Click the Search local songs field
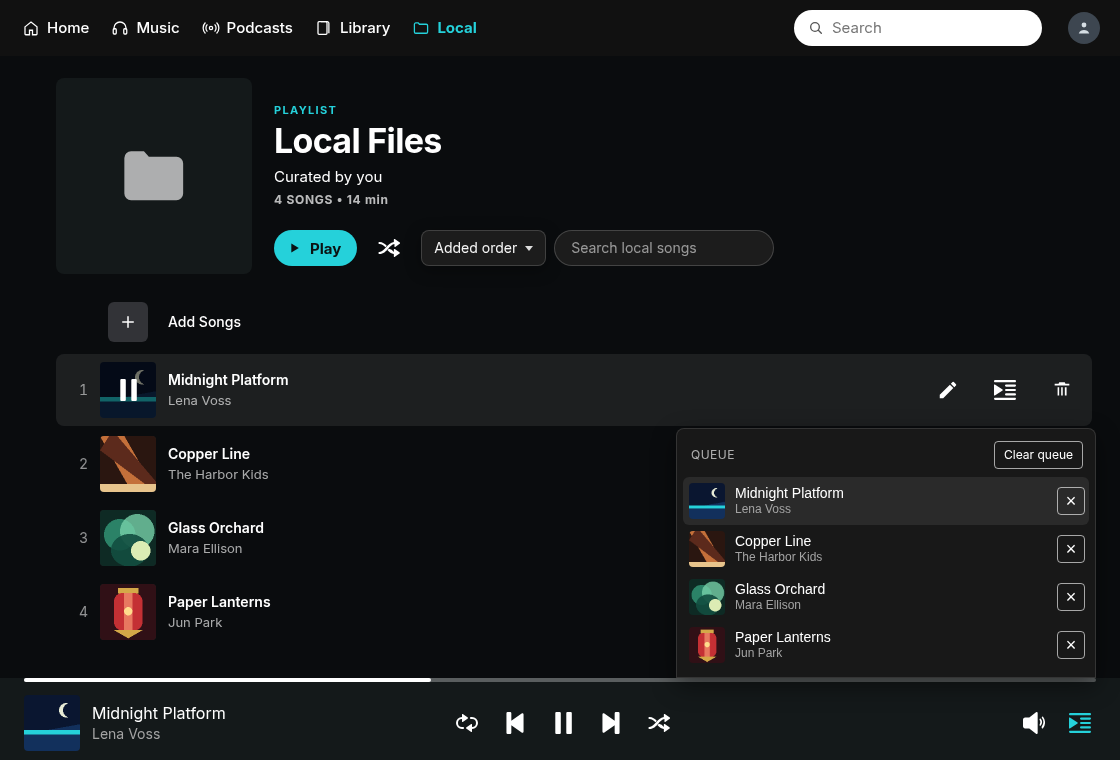This screenshot has width=1120, height=760. coord(664,248)
